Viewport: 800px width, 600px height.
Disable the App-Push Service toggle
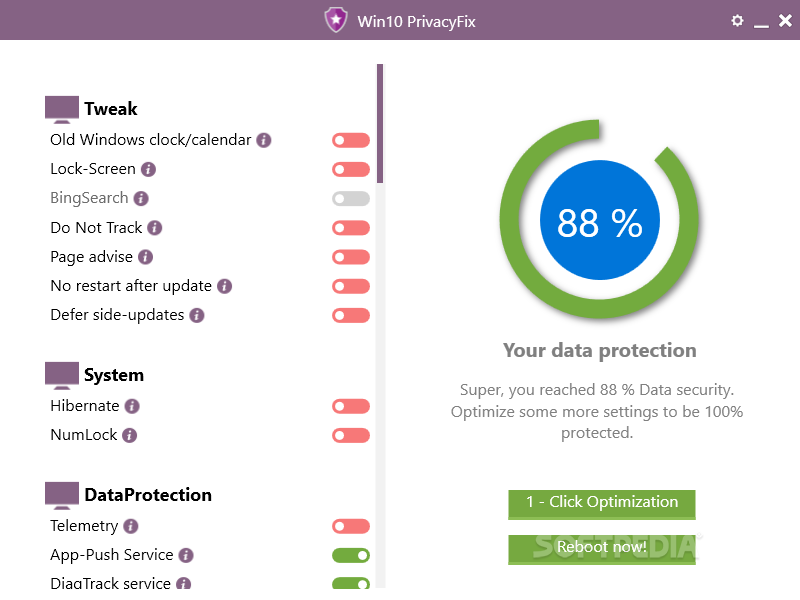click(351, 555)
